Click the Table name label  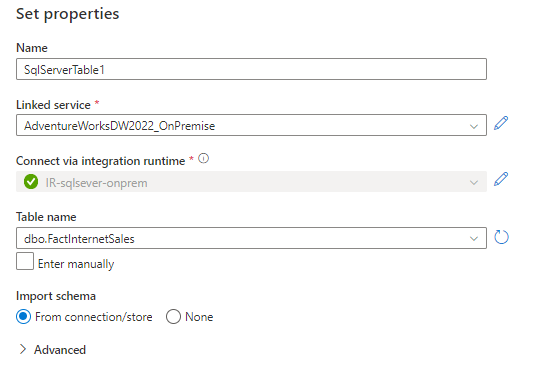(x=46, y=217)
